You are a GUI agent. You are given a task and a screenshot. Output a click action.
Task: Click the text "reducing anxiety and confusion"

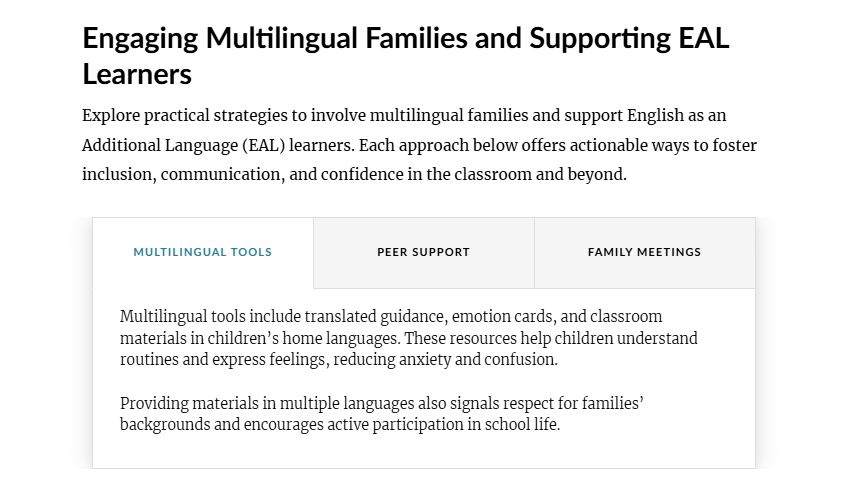[445, 360]
